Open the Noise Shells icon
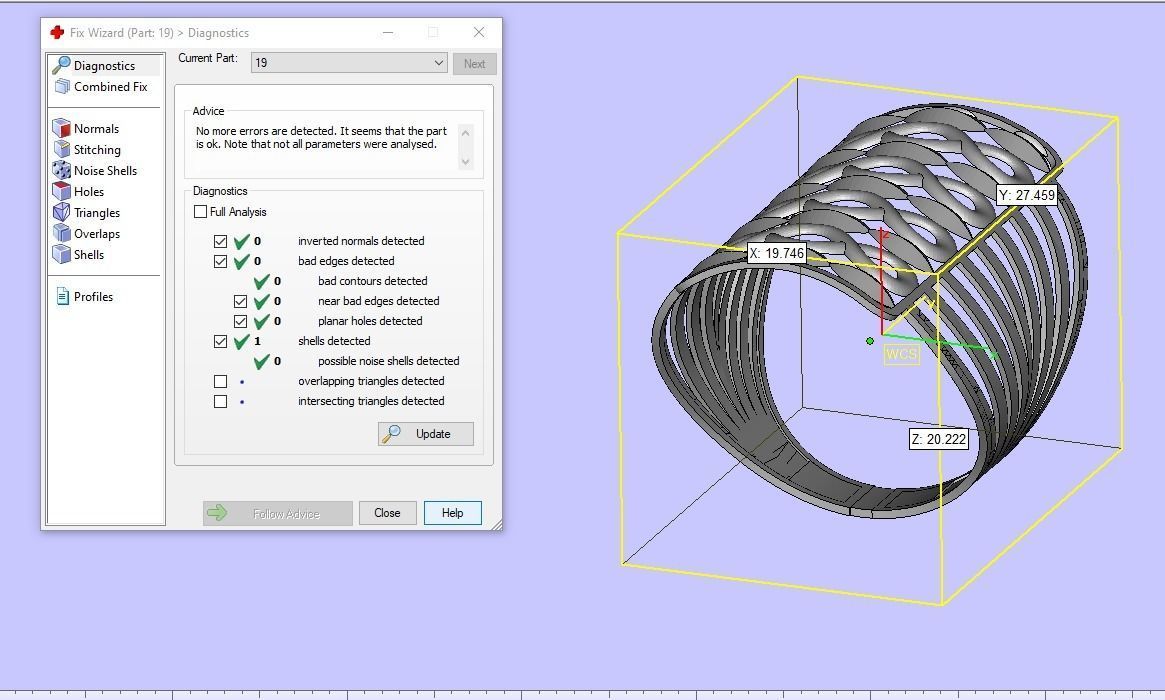 [x=62, y=170]
